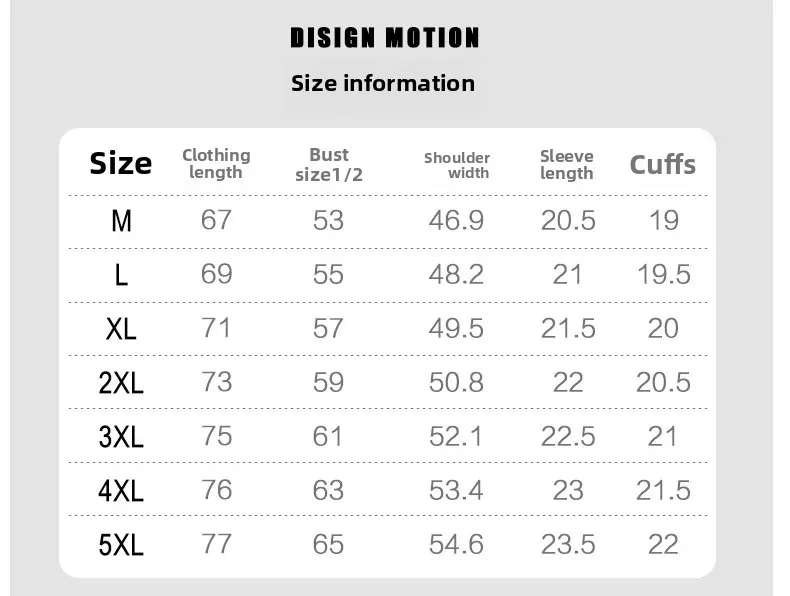This screenshot has height=596, width=790.
Task: Click shoulder width value 46.9
Action: [456, 220]
